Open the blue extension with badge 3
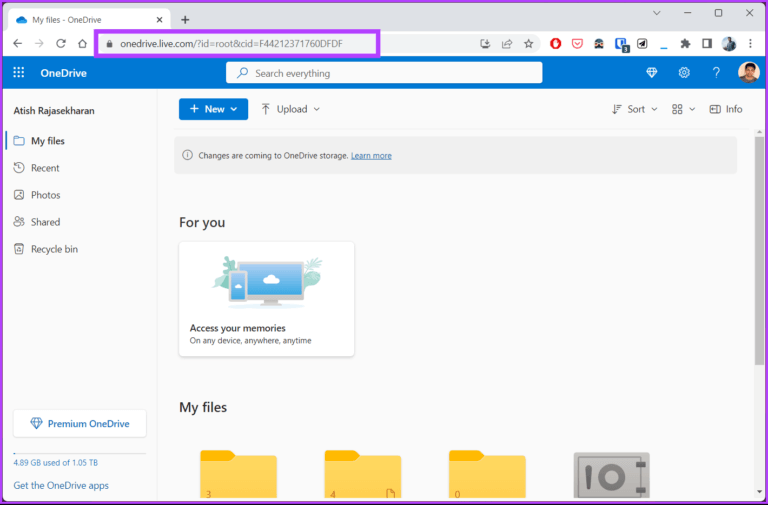The width and height of the screenshot is (768, 505). point(622,45)
